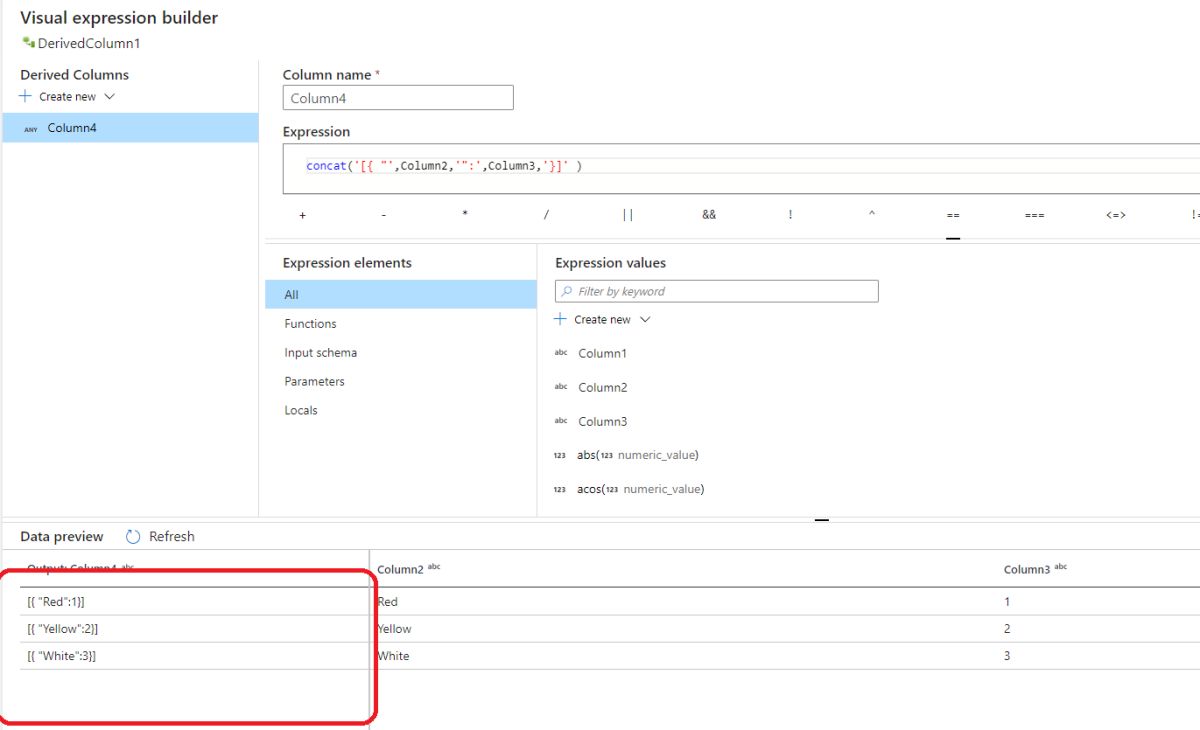Insert the plus operator

(302, 215)
